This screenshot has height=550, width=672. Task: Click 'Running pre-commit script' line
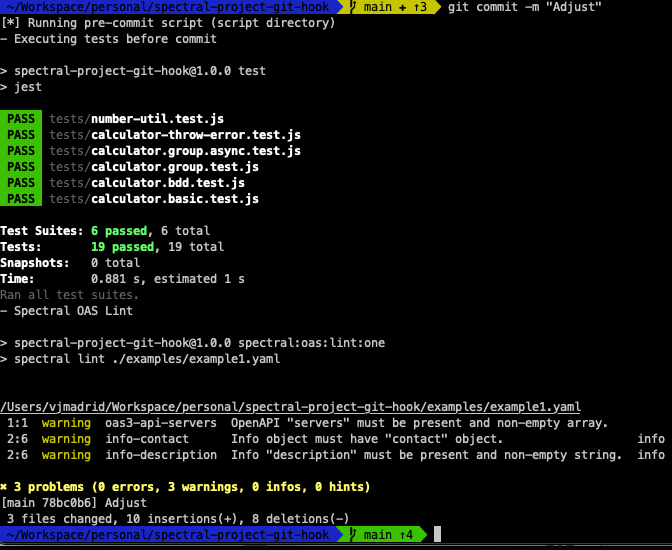point(168,23)
